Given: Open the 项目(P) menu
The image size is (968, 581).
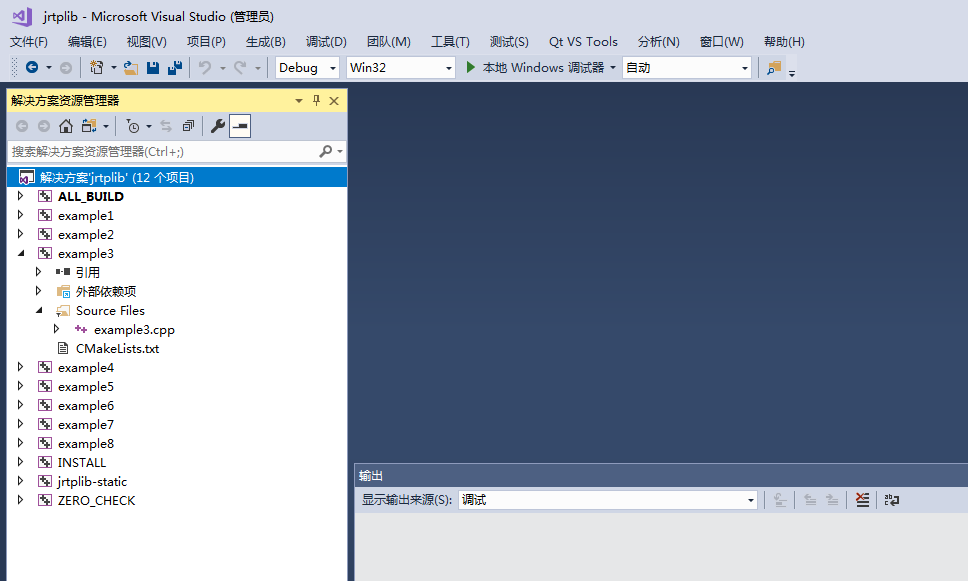Looking at the screenshot, I should pos(206,41).
